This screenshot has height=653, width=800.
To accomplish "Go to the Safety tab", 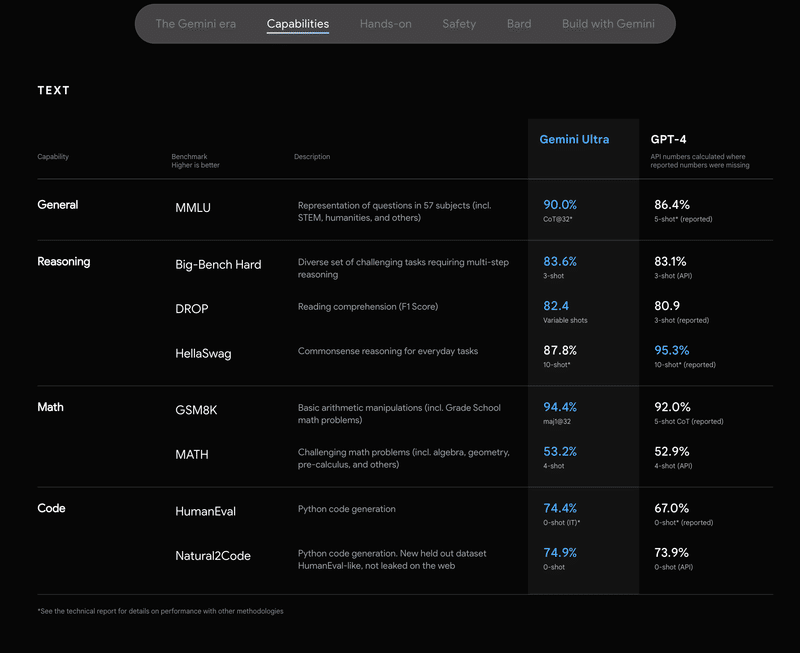I will click(x=459, y=24).
